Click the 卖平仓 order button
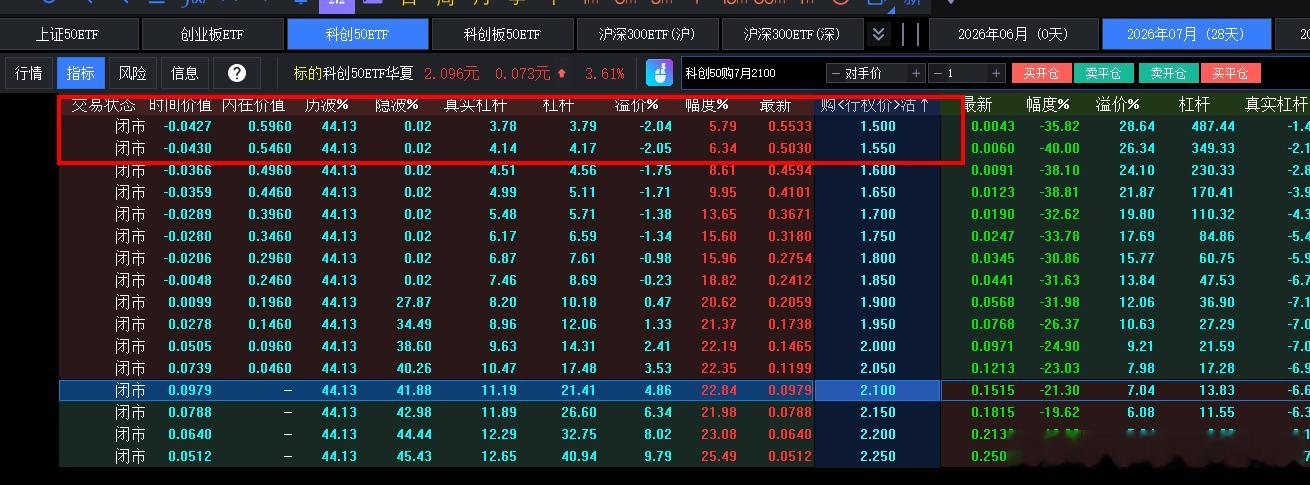Viewport: 1310px width, 485px height. pyautogui.click(x=1104, y=73)
